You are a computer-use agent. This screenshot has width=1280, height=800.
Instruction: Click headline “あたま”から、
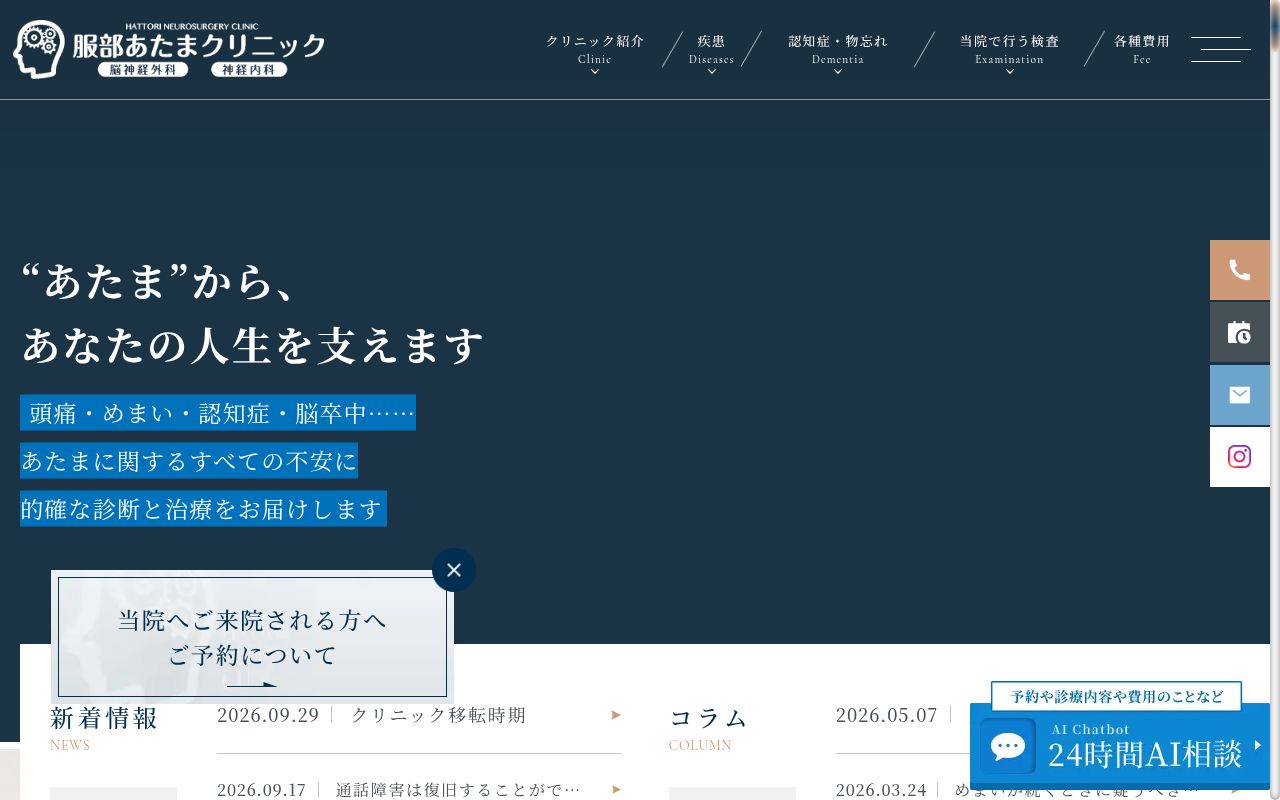[160, 282]
